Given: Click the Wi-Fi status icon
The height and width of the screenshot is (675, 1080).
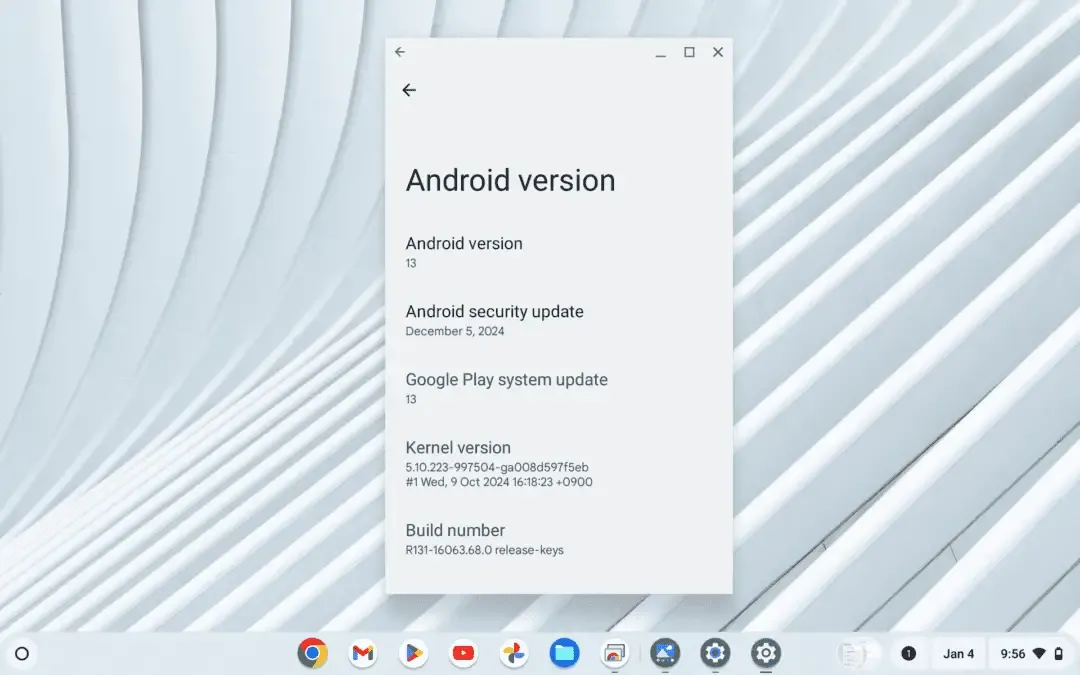Looking at the screenshot, I should click(x=1039, y=654).
